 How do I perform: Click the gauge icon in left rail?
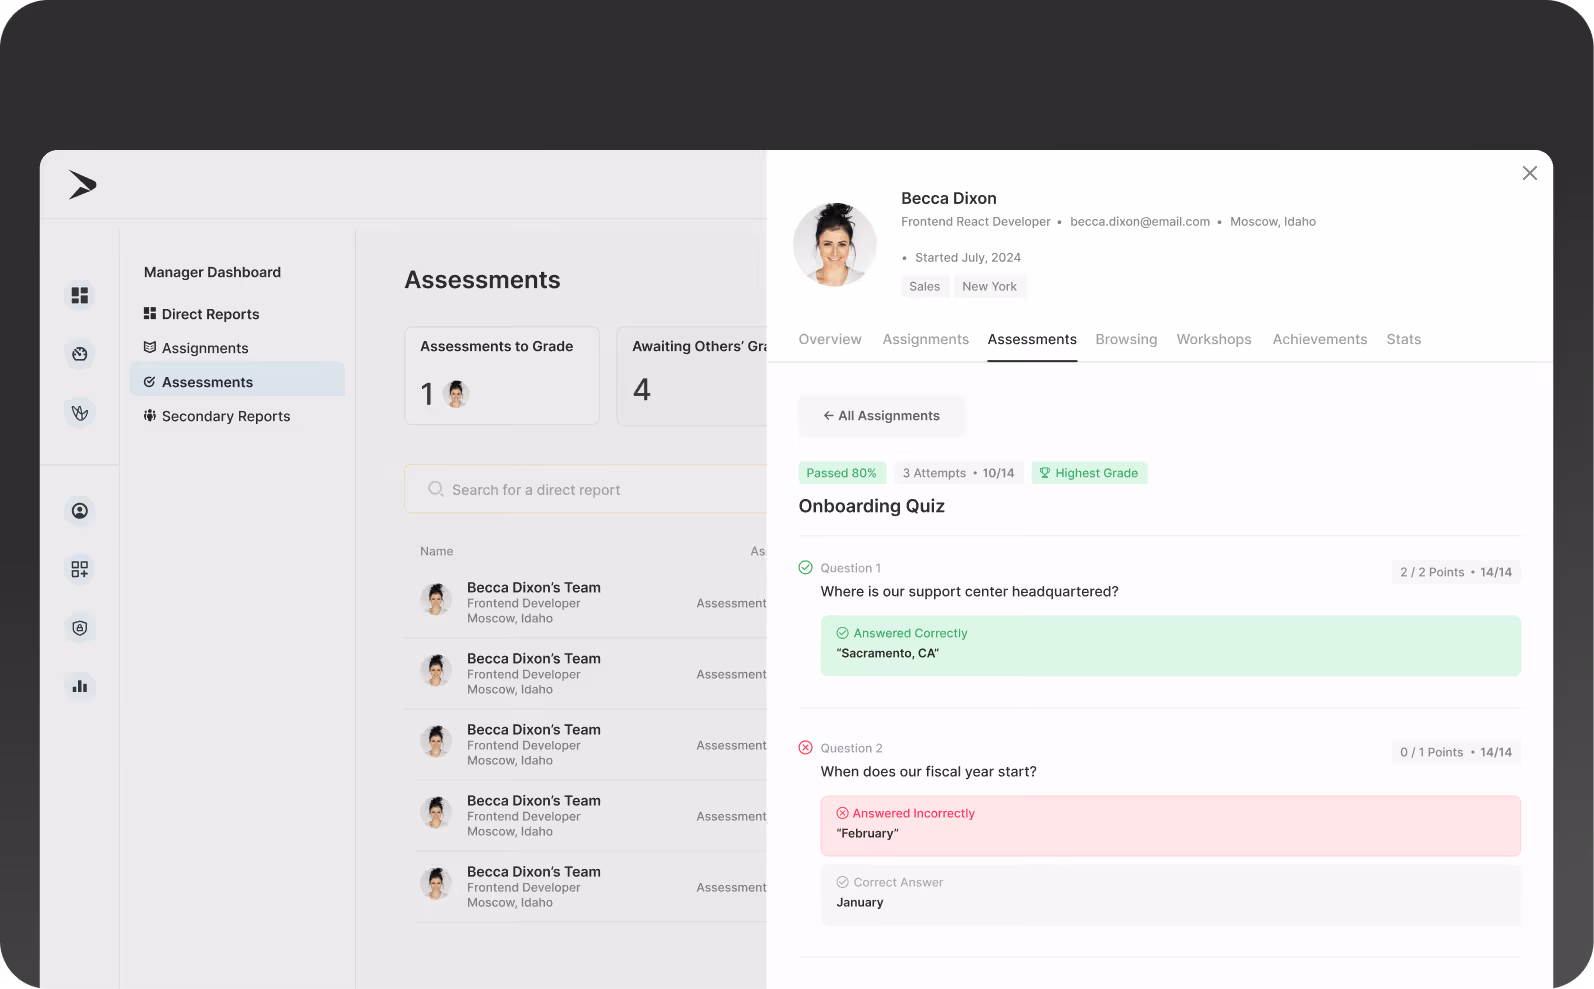pos(80,354)
